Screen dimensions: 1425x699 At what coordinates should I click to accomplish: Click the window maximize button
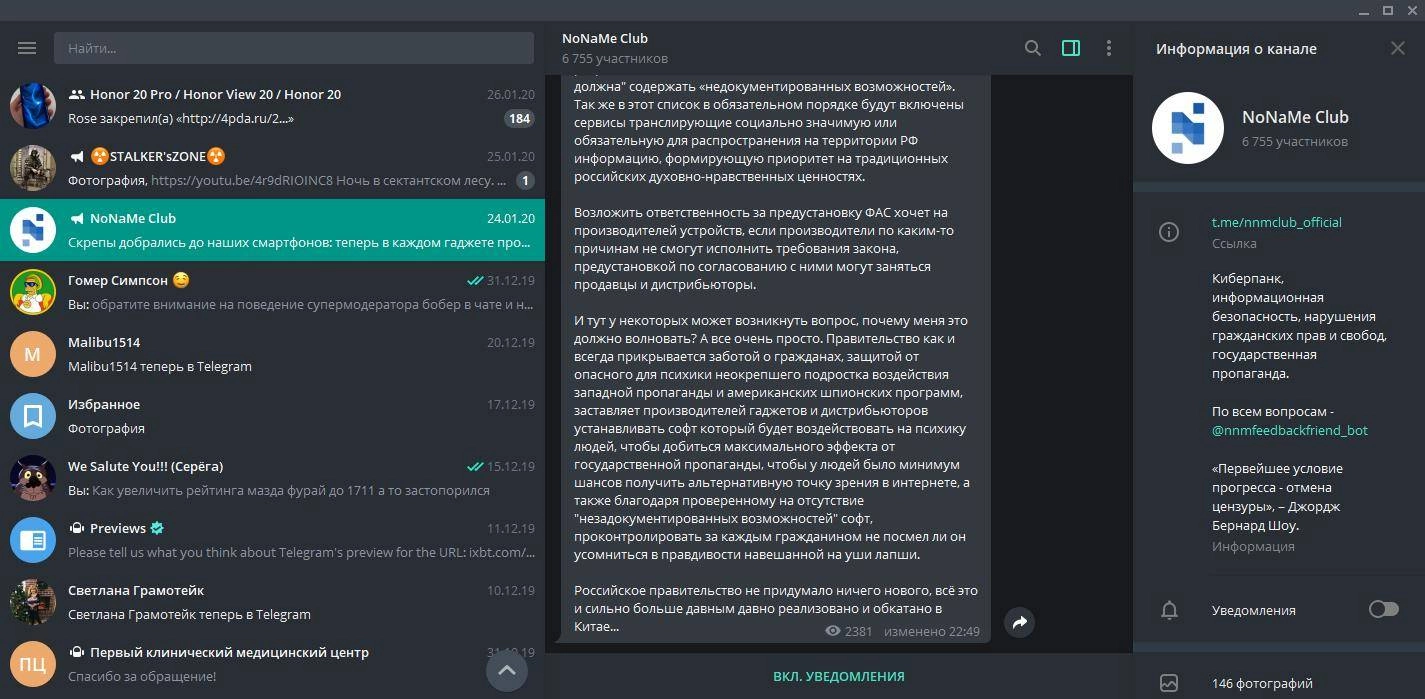(x=1388, y=10)
